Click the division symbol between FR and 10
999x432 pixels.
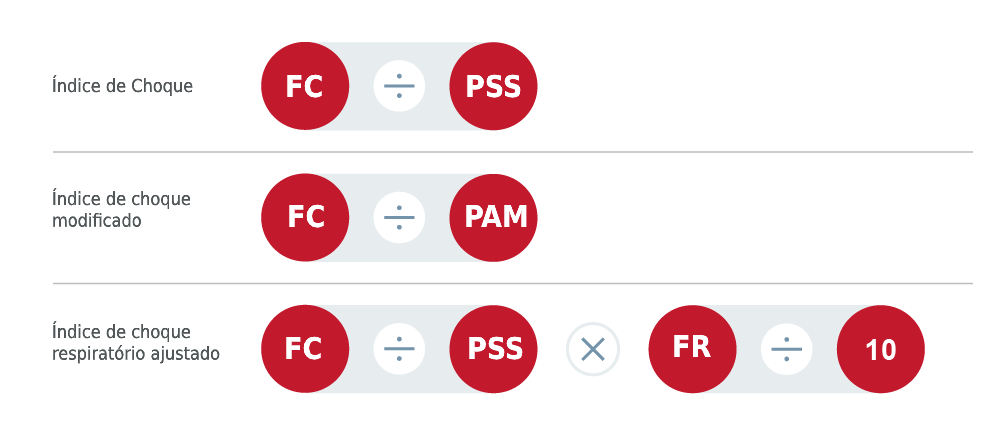787,349
